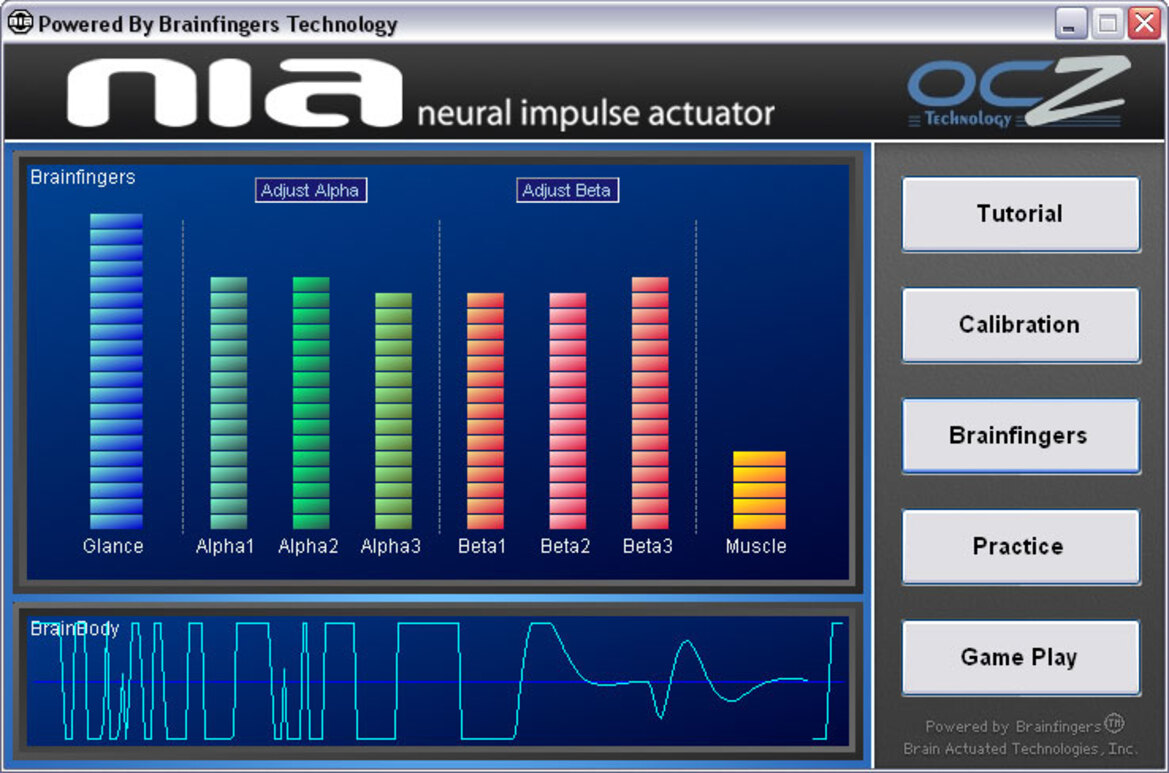Click the nia logo in header
Viewport: 1169px width, 773px height.
[x=234, y=93]
